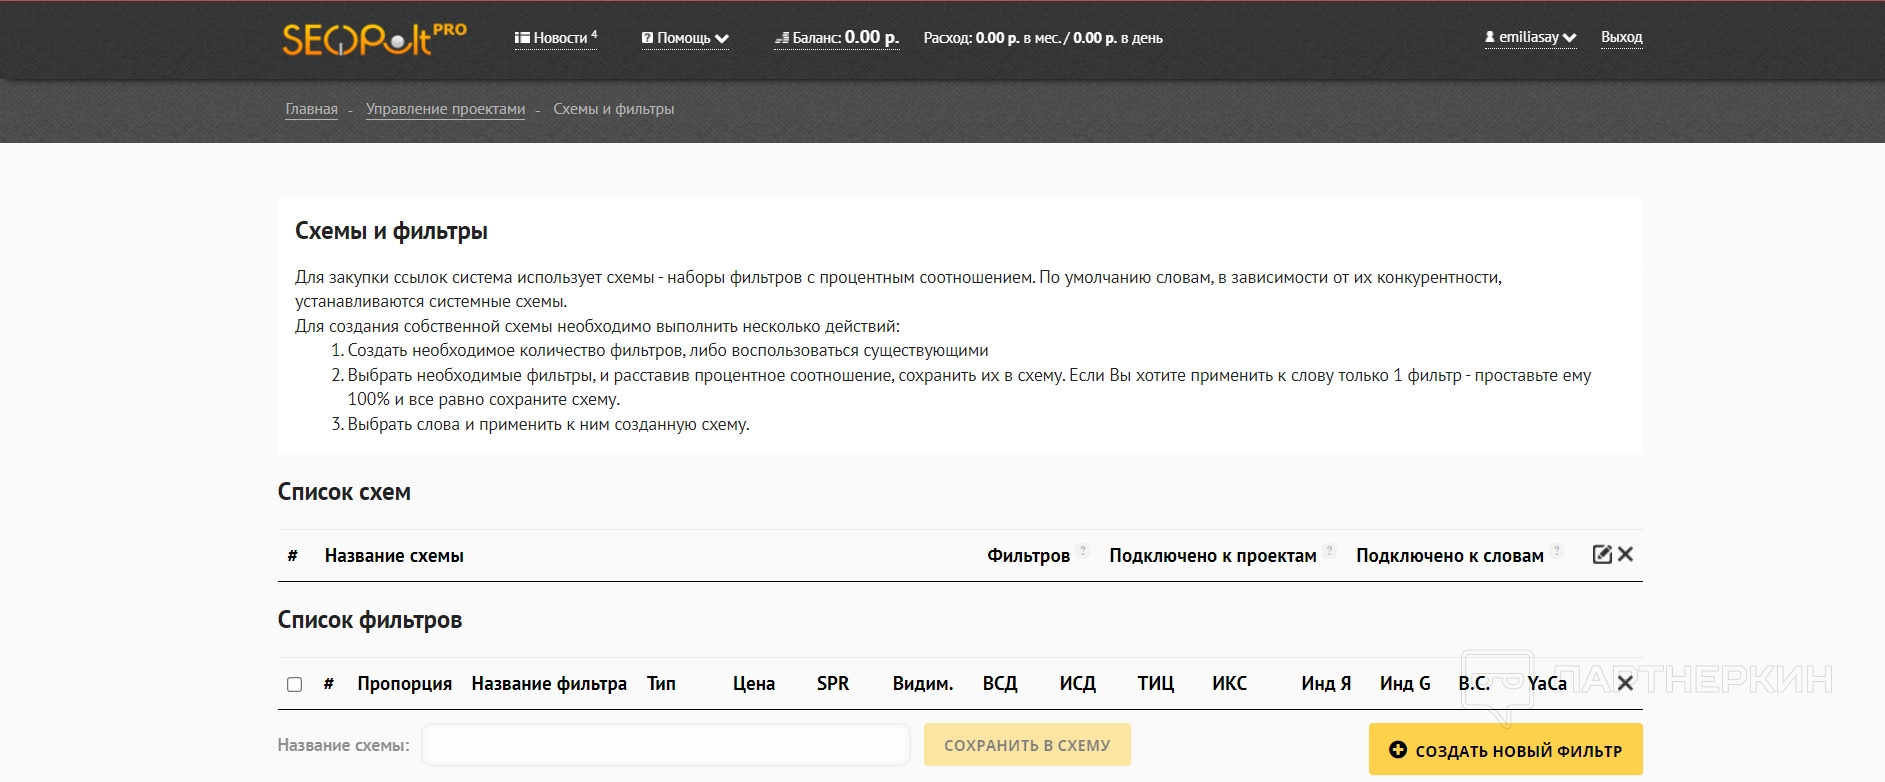Viewport: 1885px width, 782px height.
Task: Open the emiliasay user dropdown
Action: click(1530, 37)
